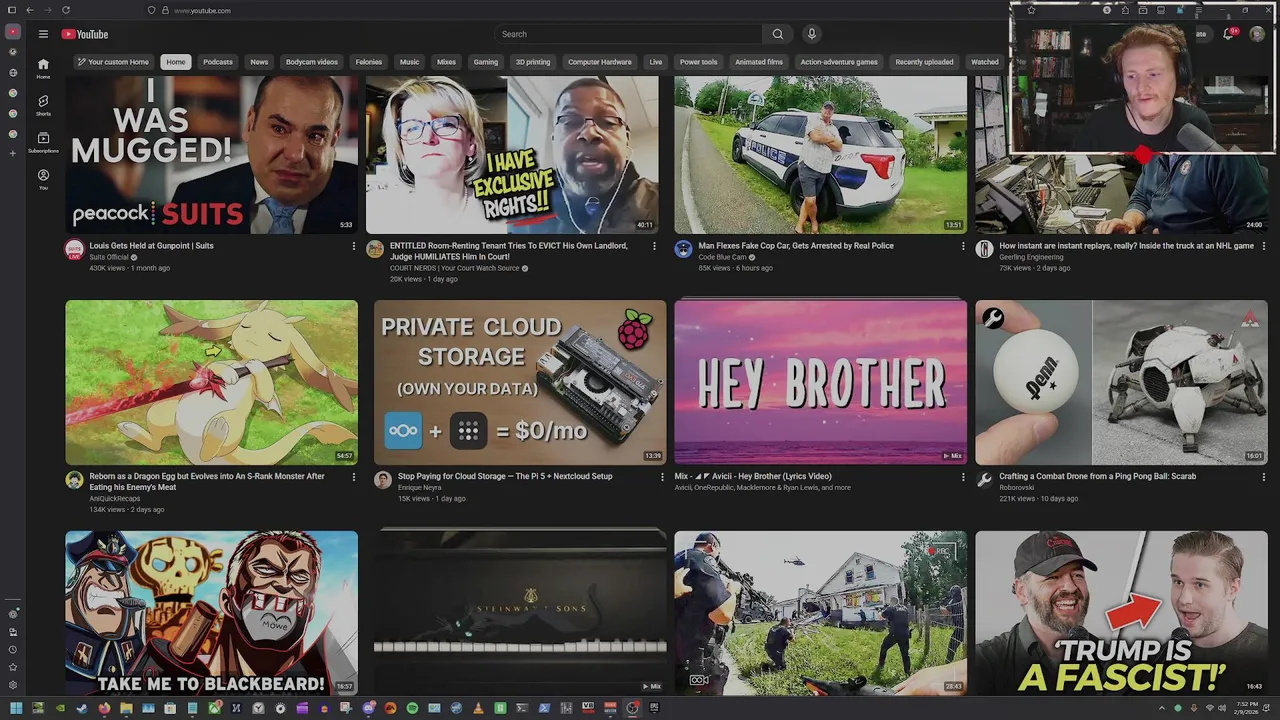Click the lock site-info icon in address bar
Image resolution: width=1280 pixels, height=720 pixels.
click(x=165, y=10)
